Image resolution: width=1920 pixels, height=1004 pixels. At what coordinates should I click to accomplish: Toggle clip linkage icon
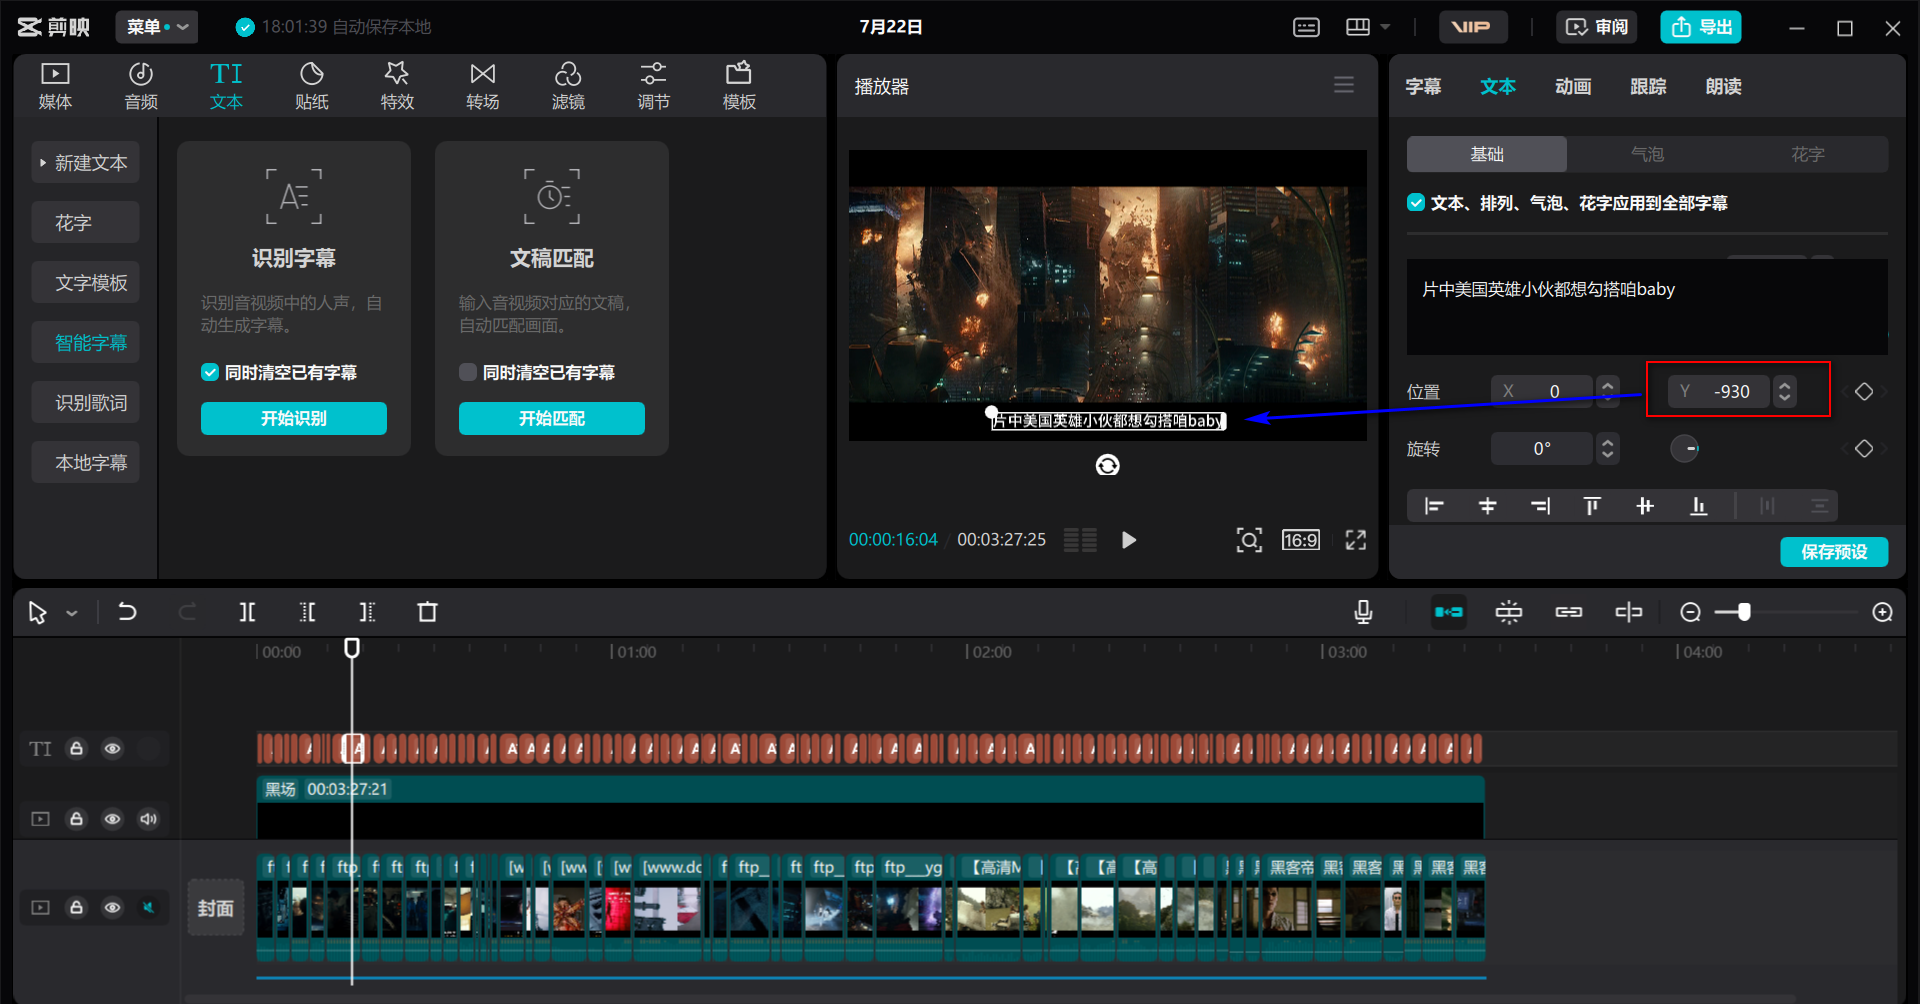[x=1569, y=612]
